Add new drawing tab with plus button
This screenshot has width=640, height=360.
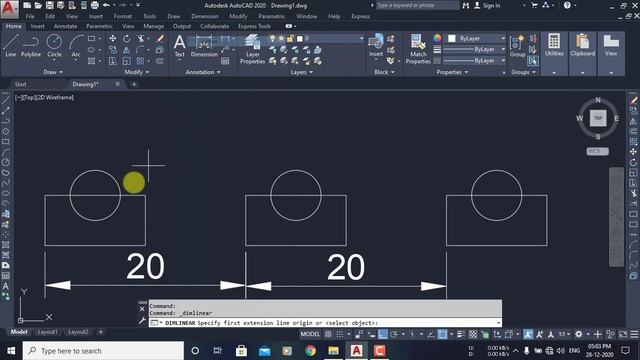tap(134, 84)
